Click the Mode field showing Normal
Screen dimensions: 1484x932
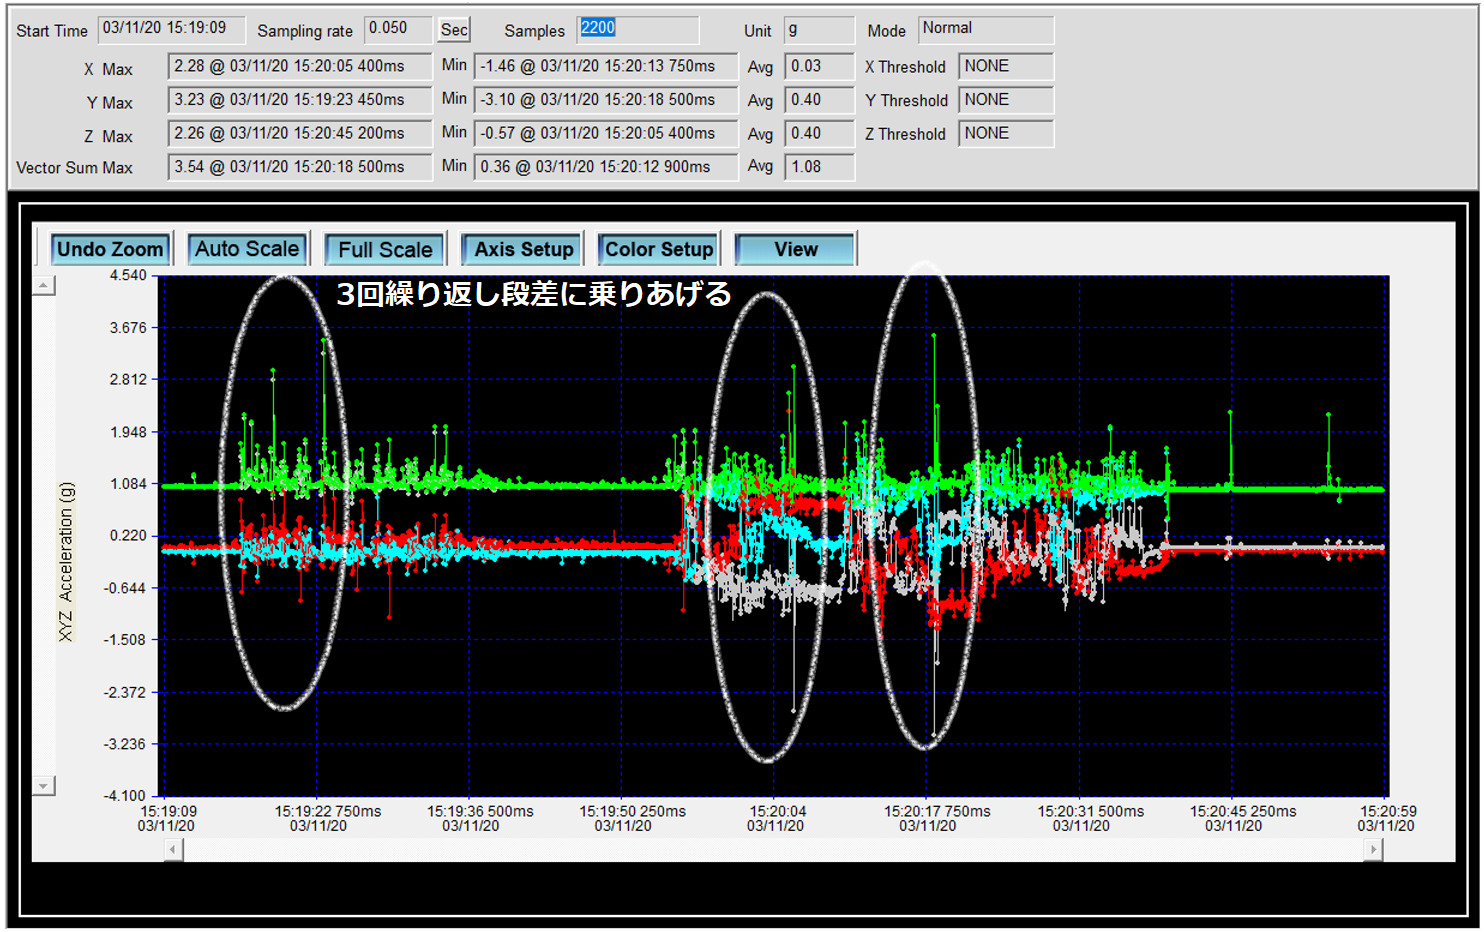985,29
